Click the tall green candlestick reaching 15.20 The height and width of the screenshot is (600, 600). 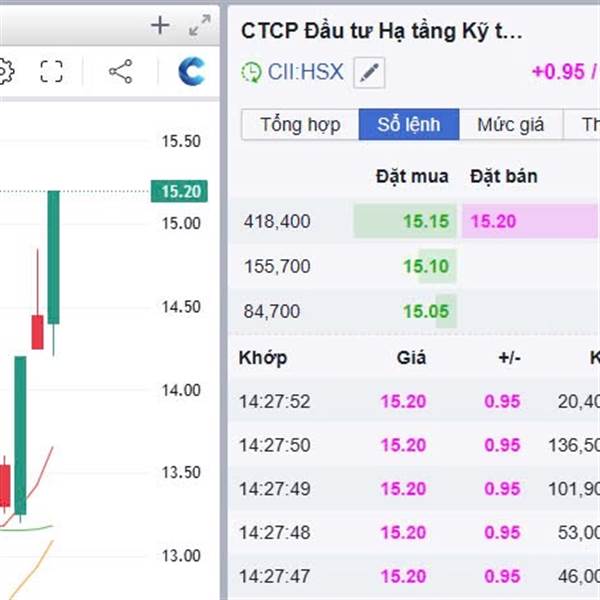pyautogui.click(x=54, y=257)
